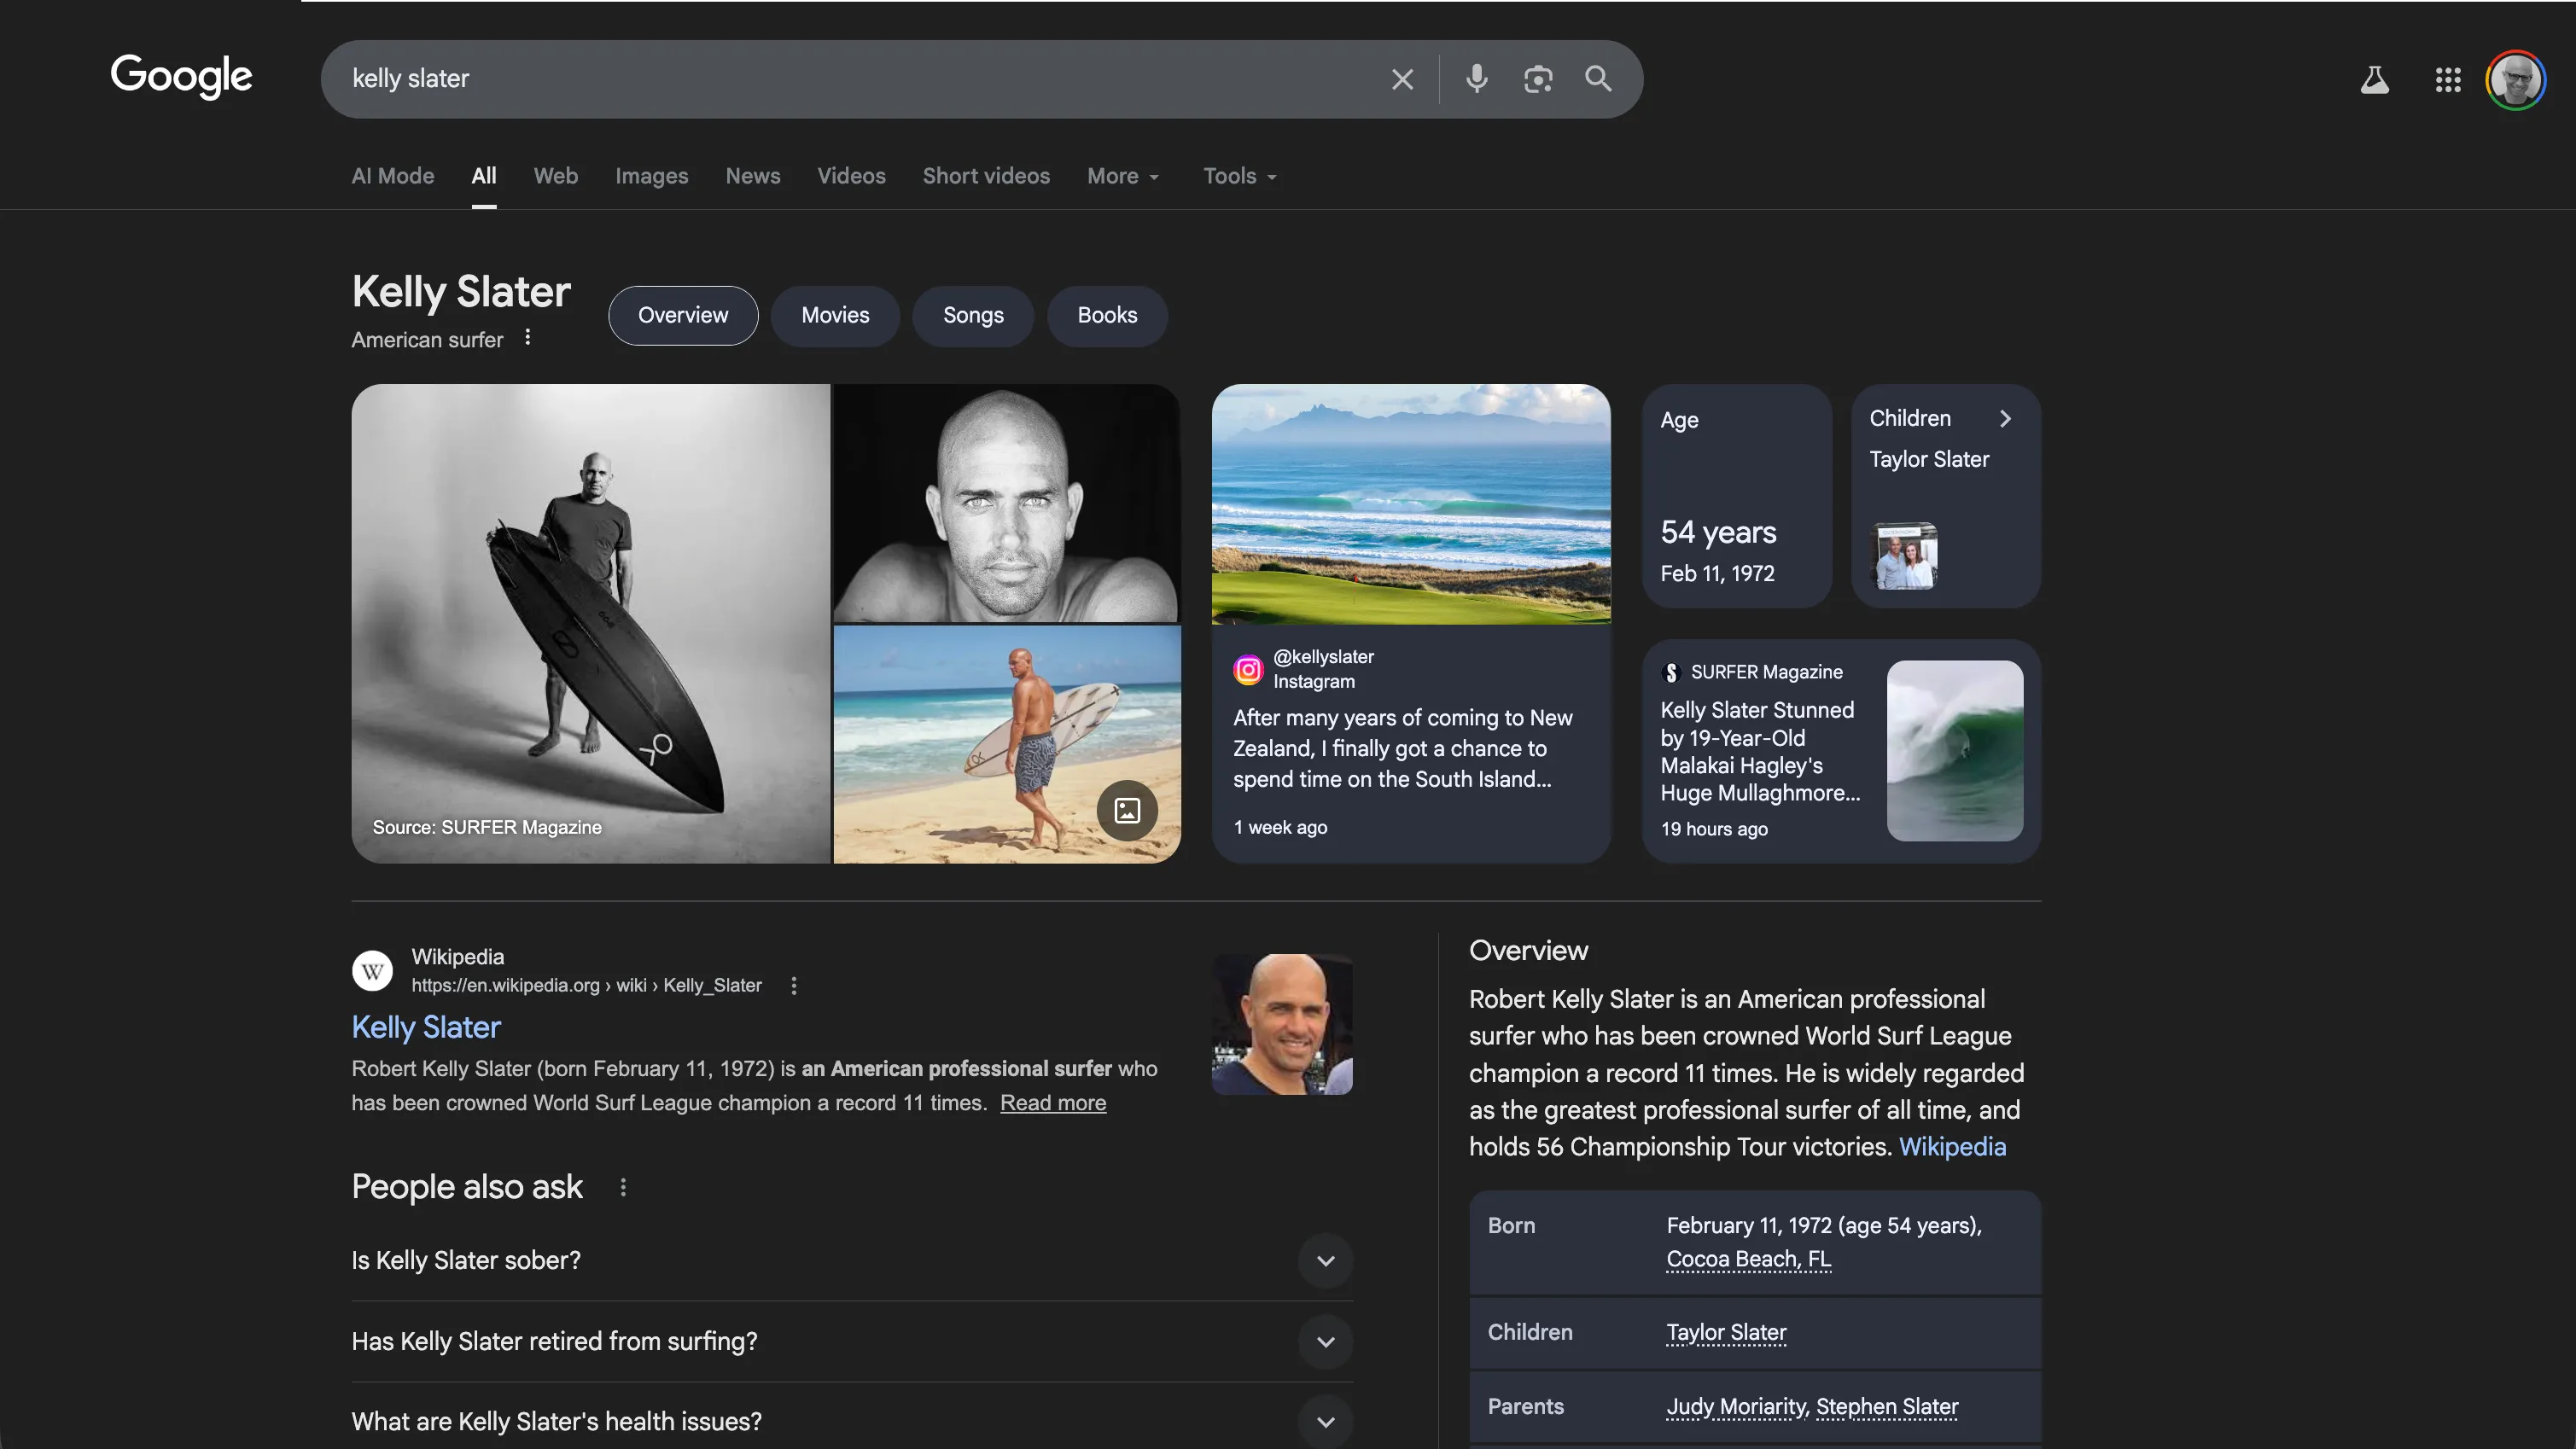Open the Kelly Slater Wikipedia link
This screenshot has height=1449, width=2576.
click(x=426, y=1027)
